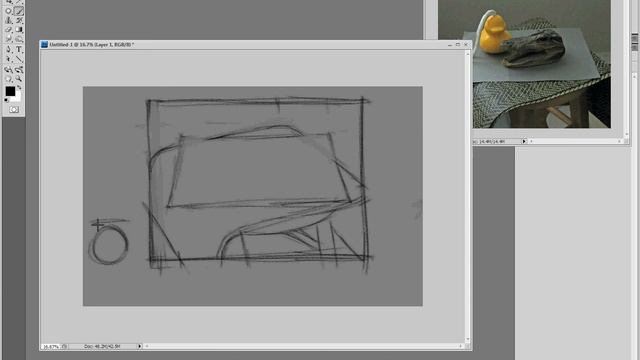Screen dimensions: 640x360
Task: Minimize the Untitled-1 document window
Action: pyautogui.click(x=450, y=44)
